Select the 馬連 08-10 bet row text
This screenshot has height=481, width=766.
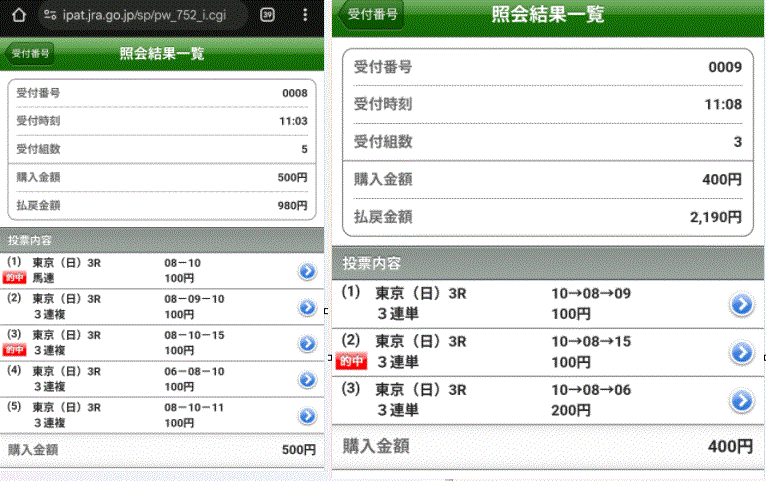162,271
